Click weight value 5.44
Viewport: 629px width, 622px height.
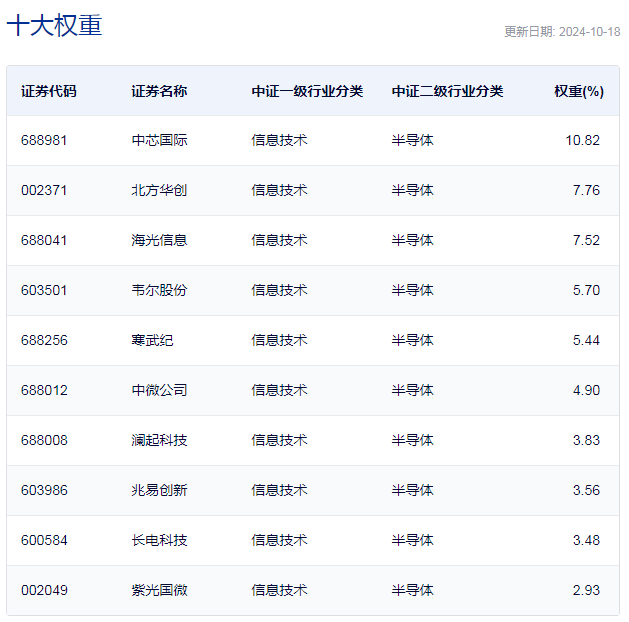coord(586,340)
